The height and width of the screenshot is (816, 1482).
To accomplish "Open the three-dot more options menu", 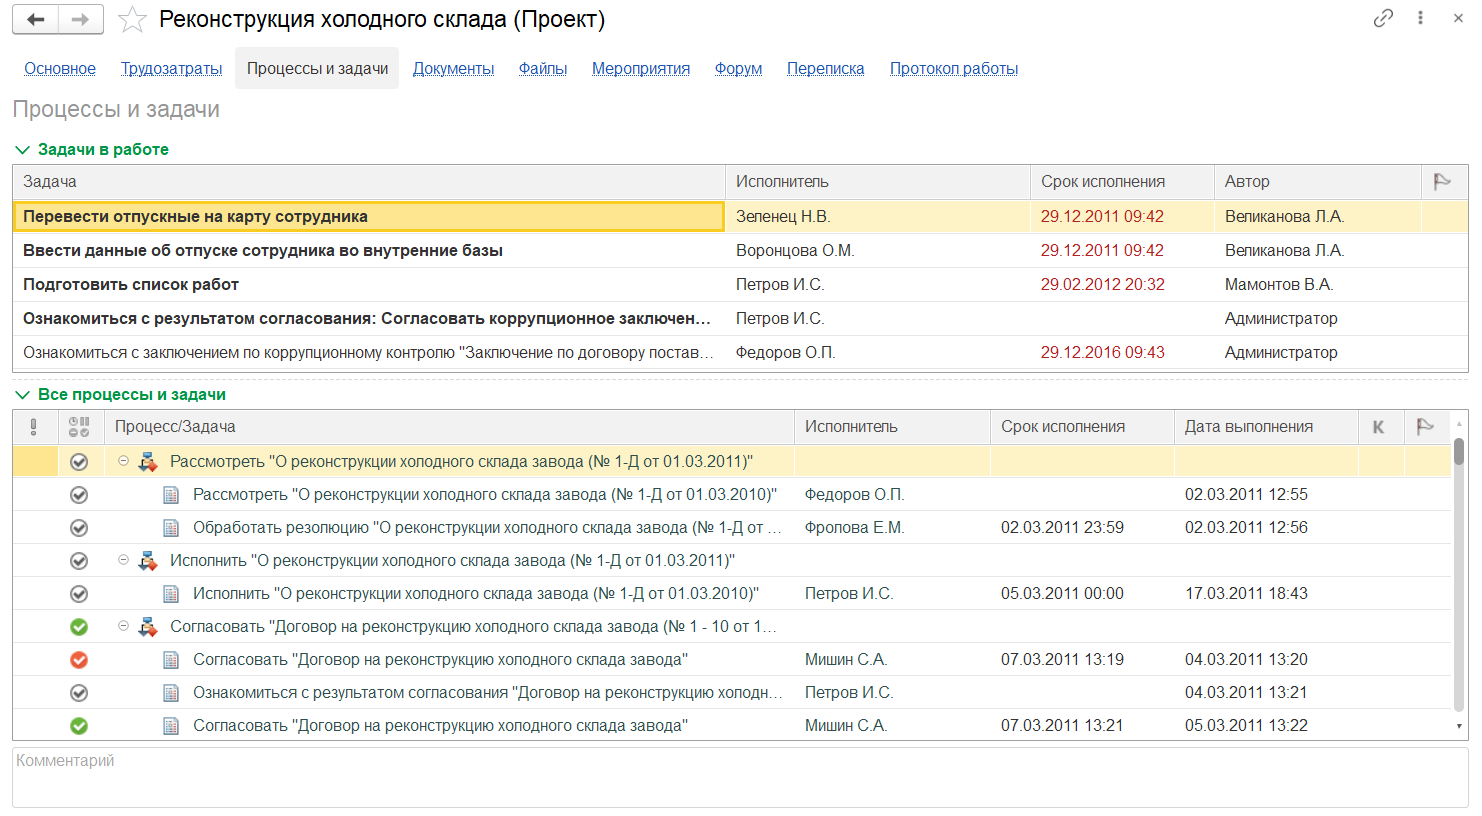I will pos(1420,18).
